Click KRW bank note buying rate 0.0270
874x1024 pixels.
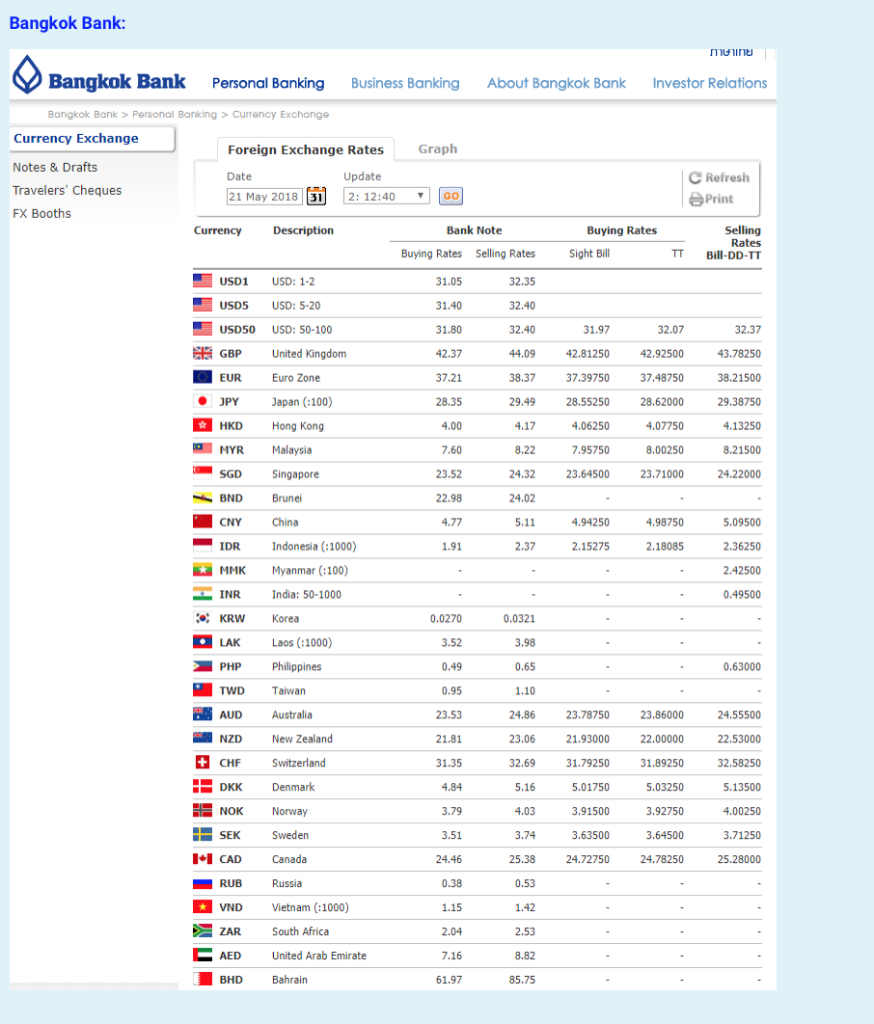click(445, 618)
